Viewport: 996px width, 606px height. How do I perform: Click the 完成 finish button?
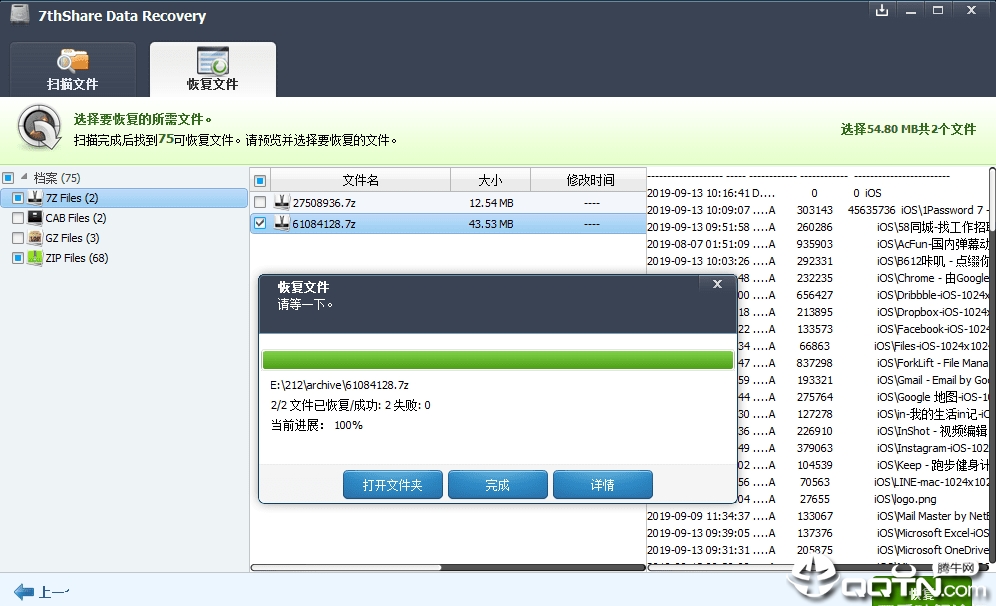click(x=497, y=485)
